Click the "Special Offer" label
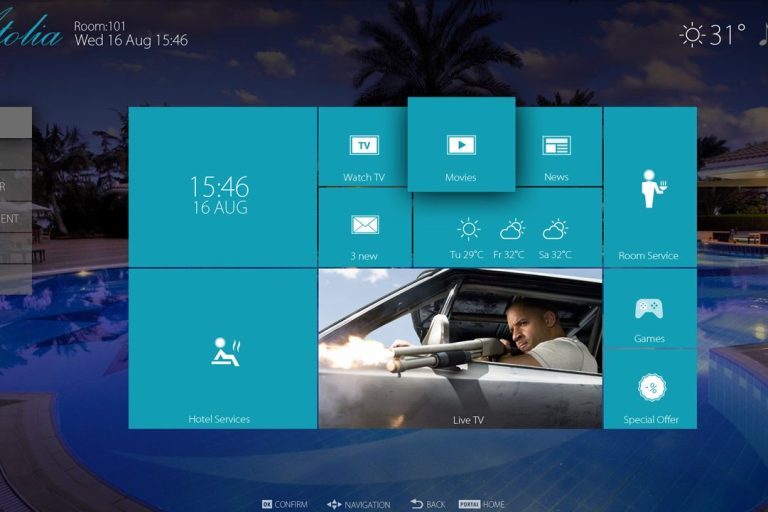This screenshot has width=768, height=512. [x=651, y=420]
